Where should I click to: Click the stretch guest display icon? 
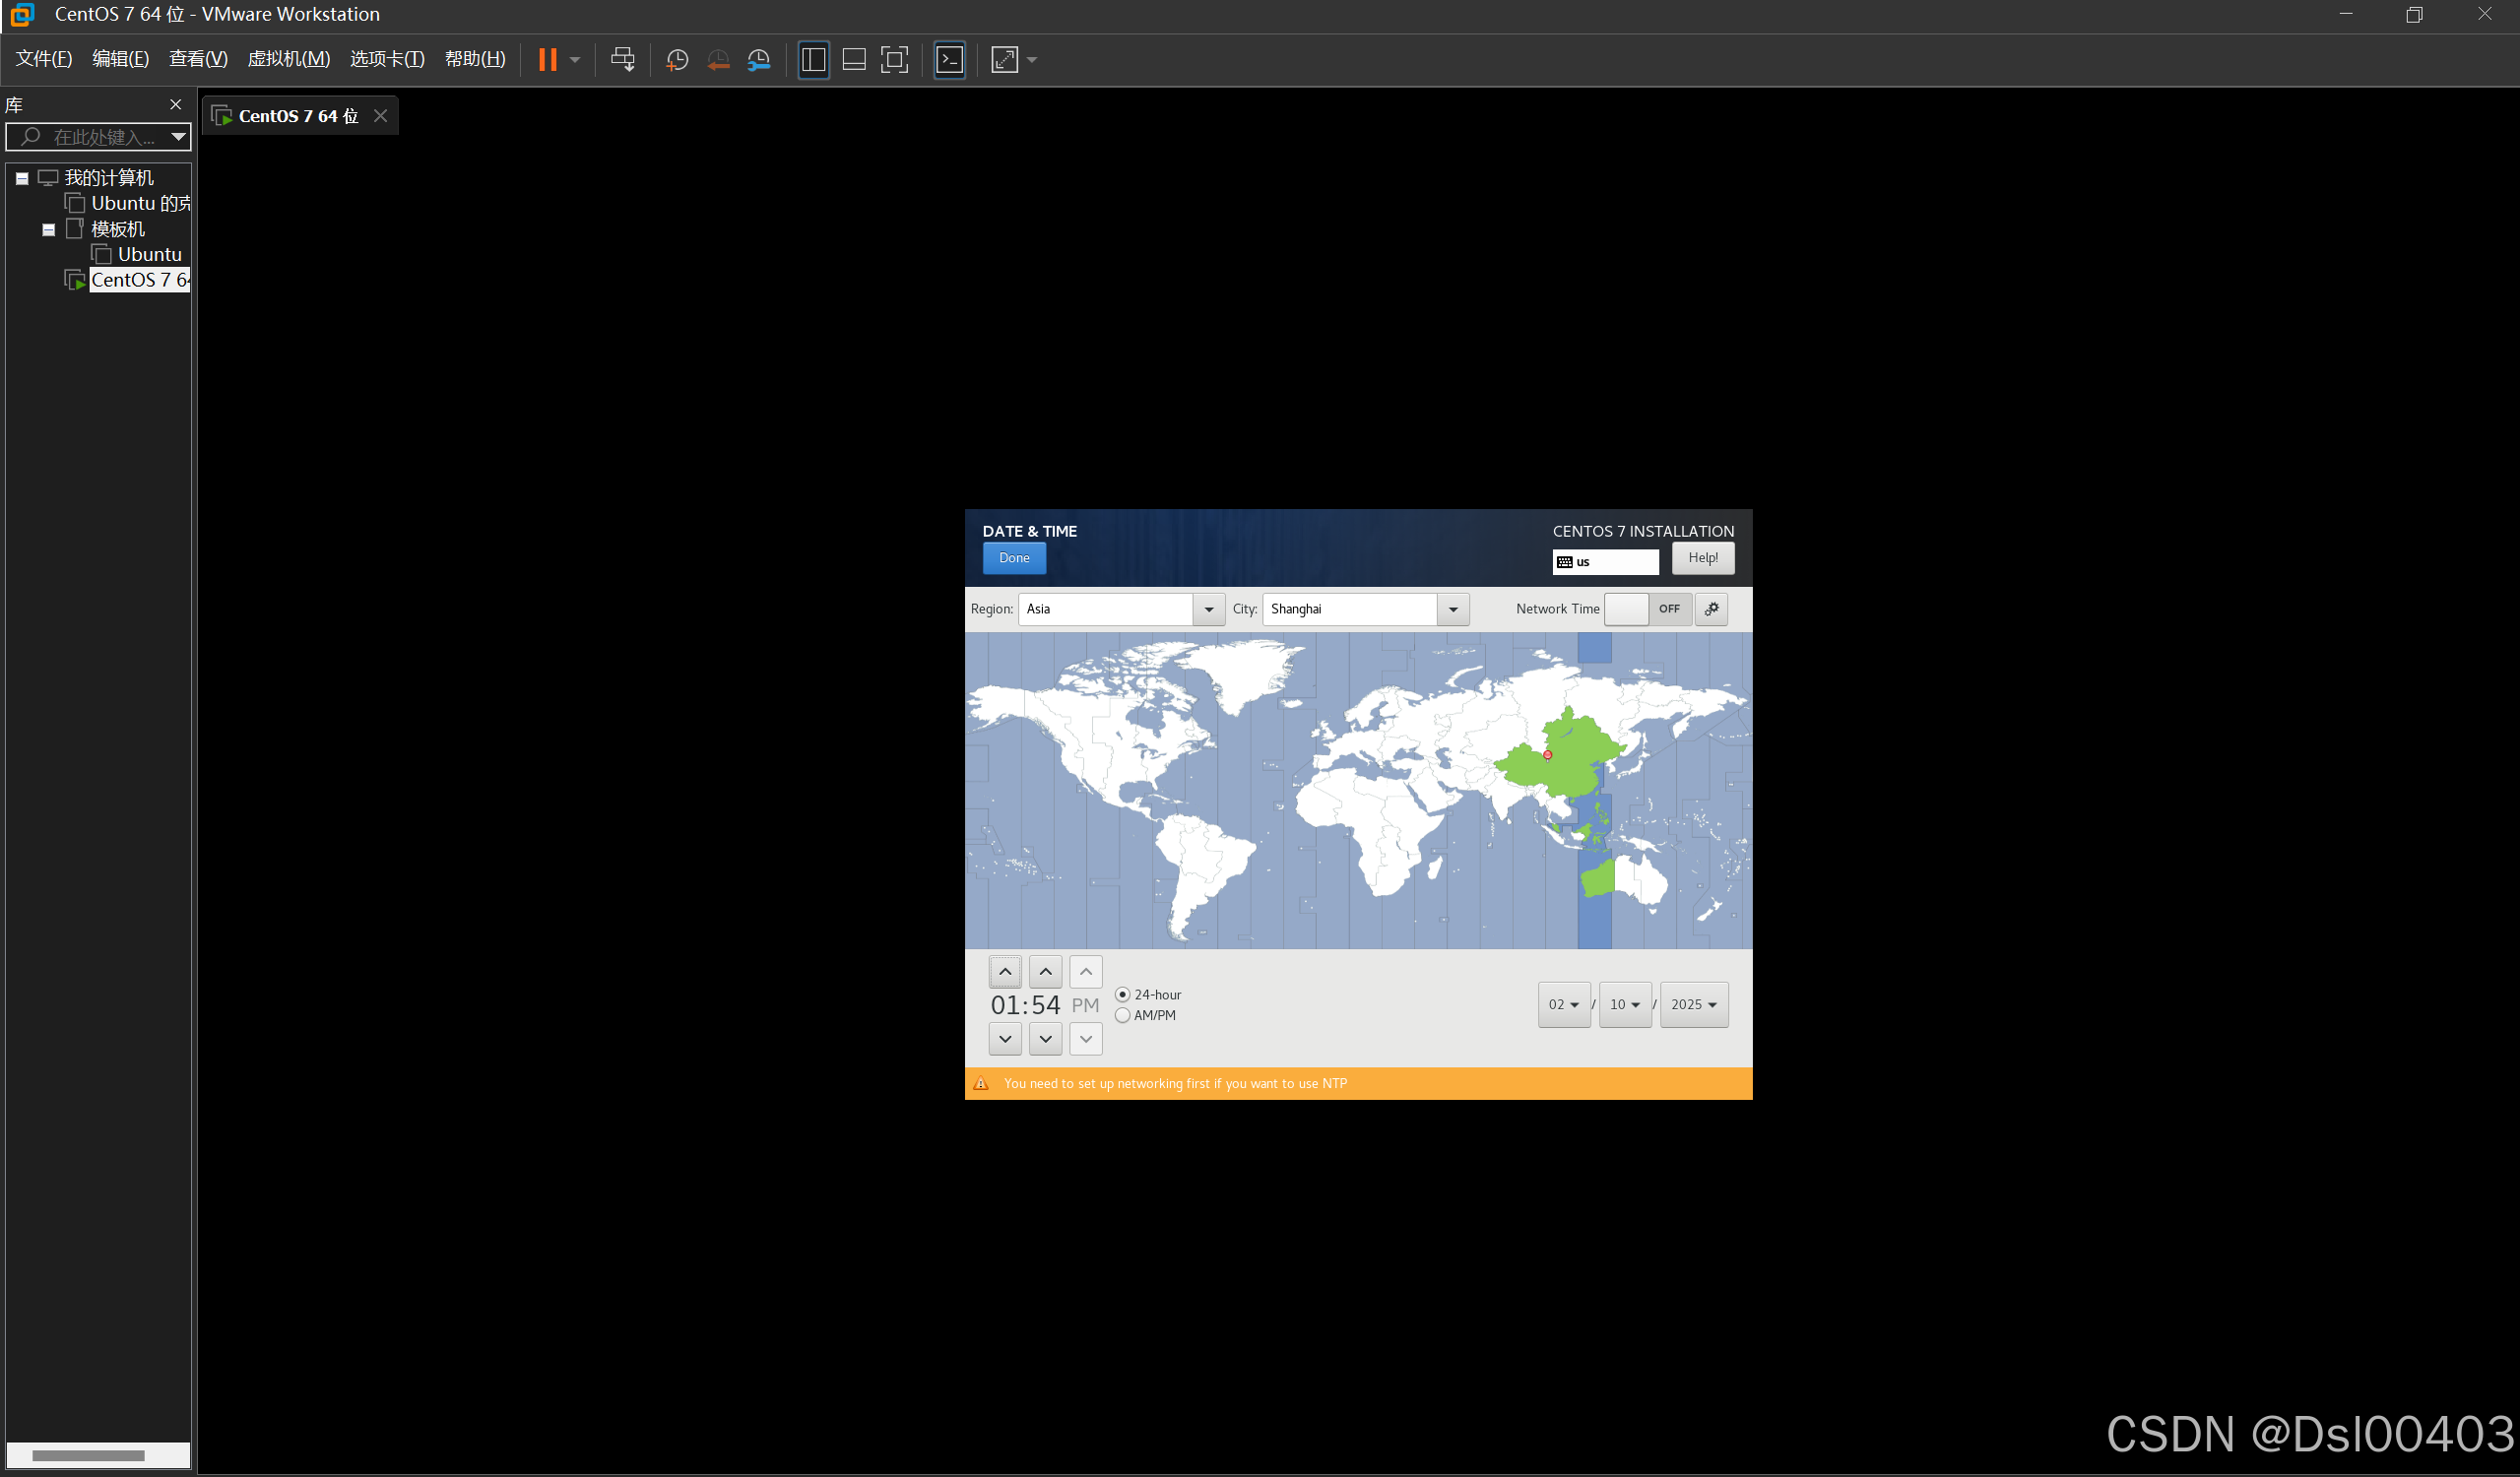1004,60
